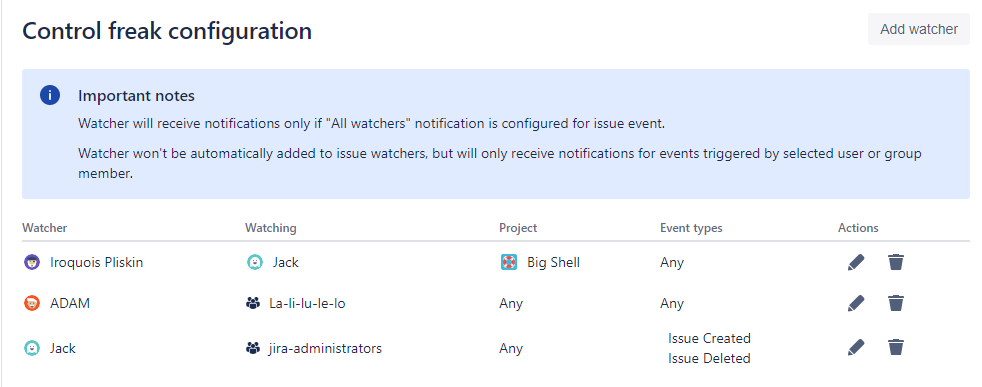Delete the Iroquois Pliskin watcher row
982x387 pixels.
tap(896, 262)
